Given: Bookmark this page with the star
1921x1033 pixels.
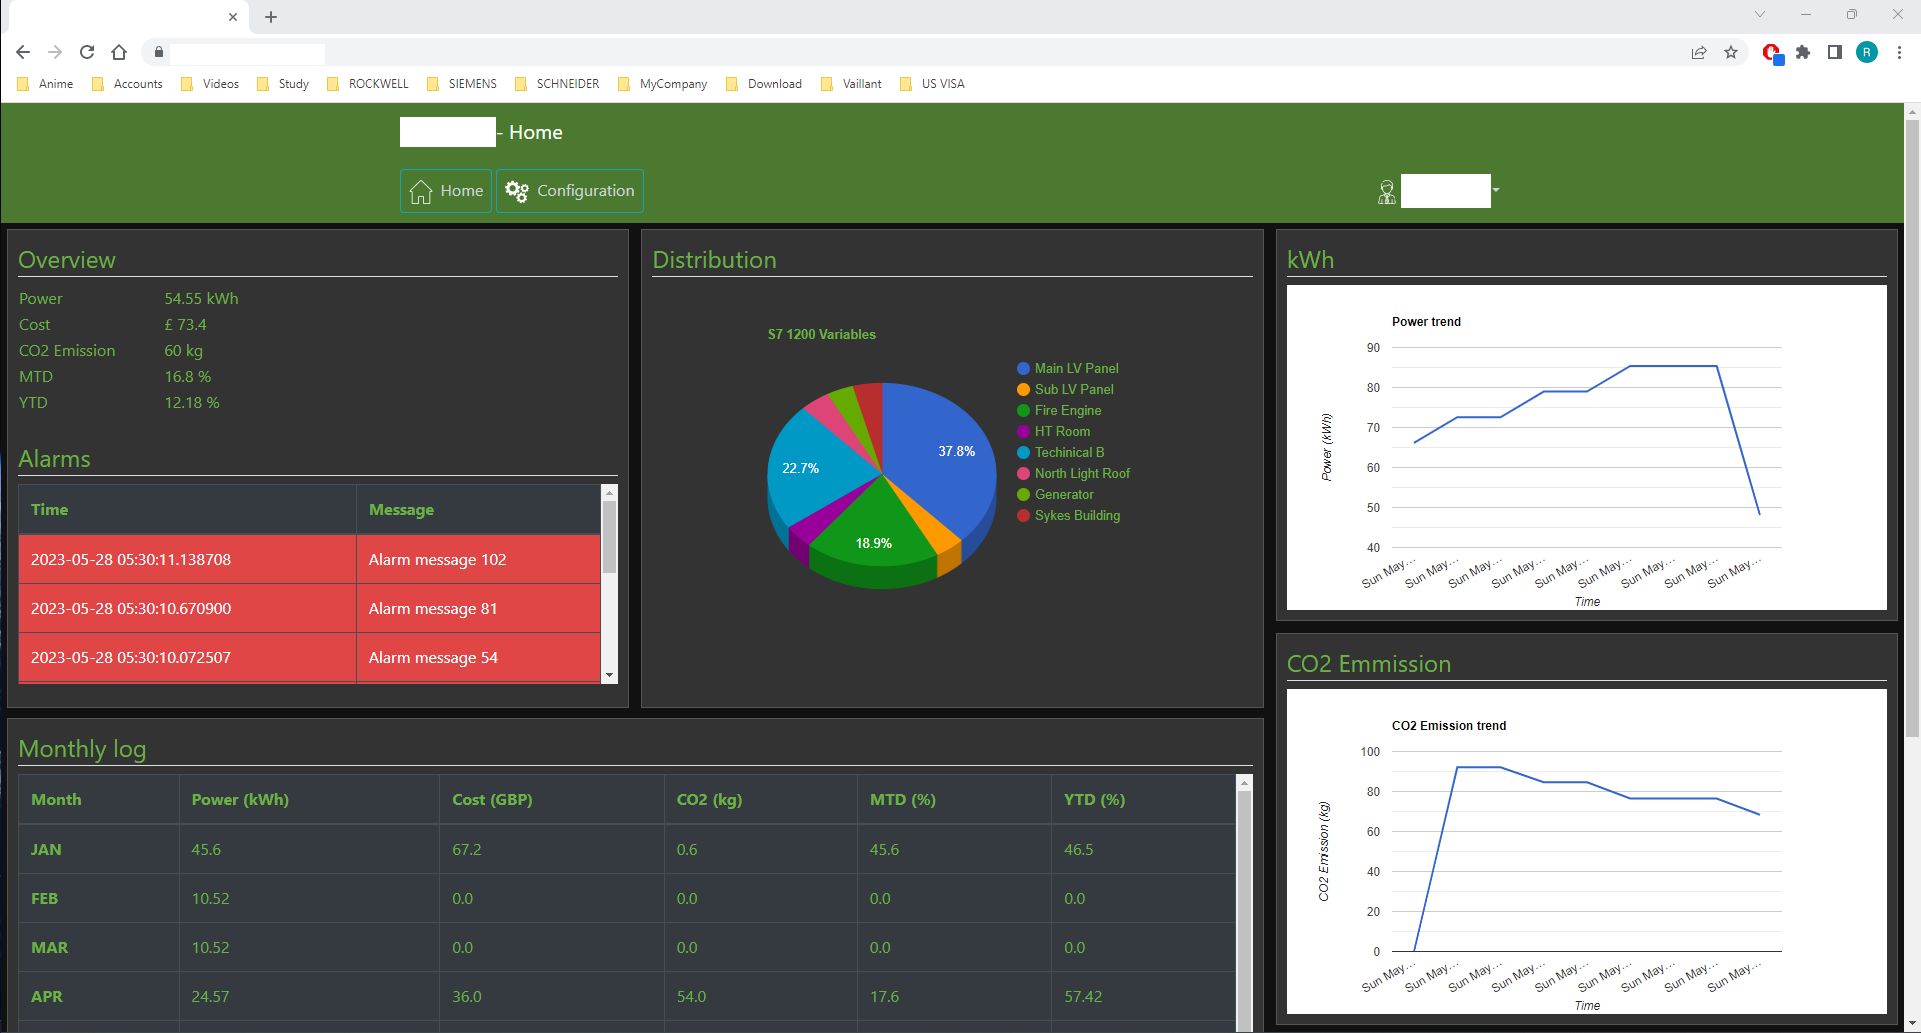Looking at the screenshot, I should (x=1731, y=52).
